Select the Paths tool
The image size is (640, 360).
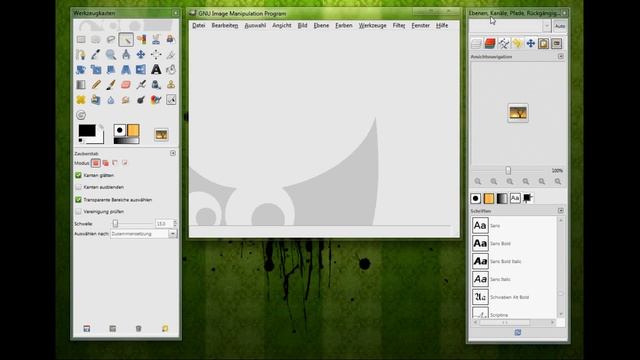tap(81, 55)
